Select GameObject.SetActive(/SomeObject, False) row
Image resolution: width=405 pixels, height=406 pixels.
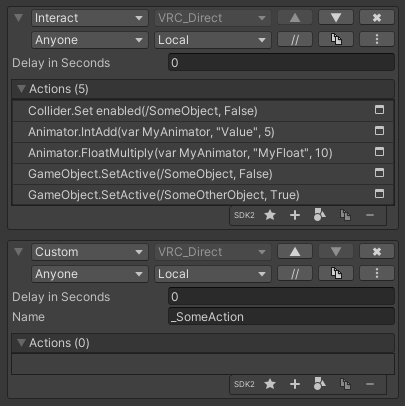(203, 174)
